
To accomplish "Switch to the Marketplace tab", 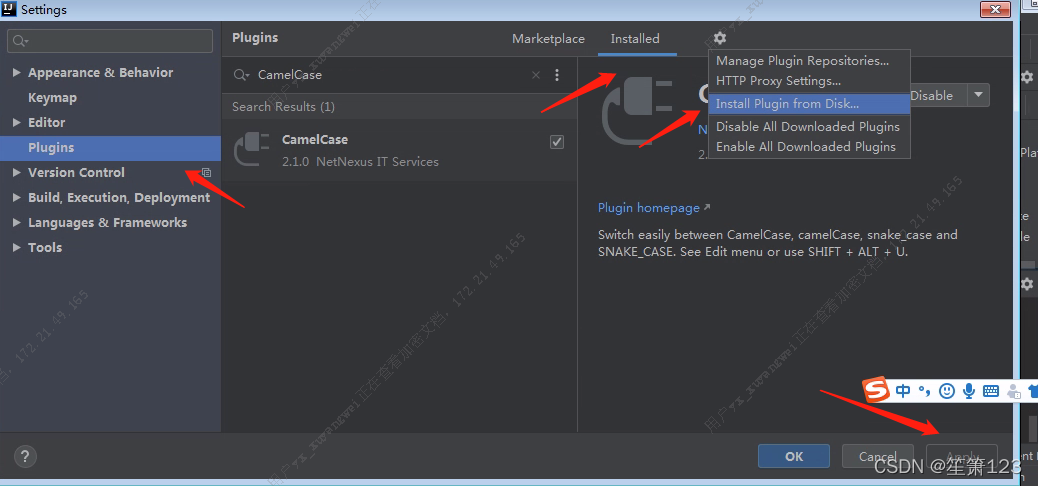I will coord(548,38).
